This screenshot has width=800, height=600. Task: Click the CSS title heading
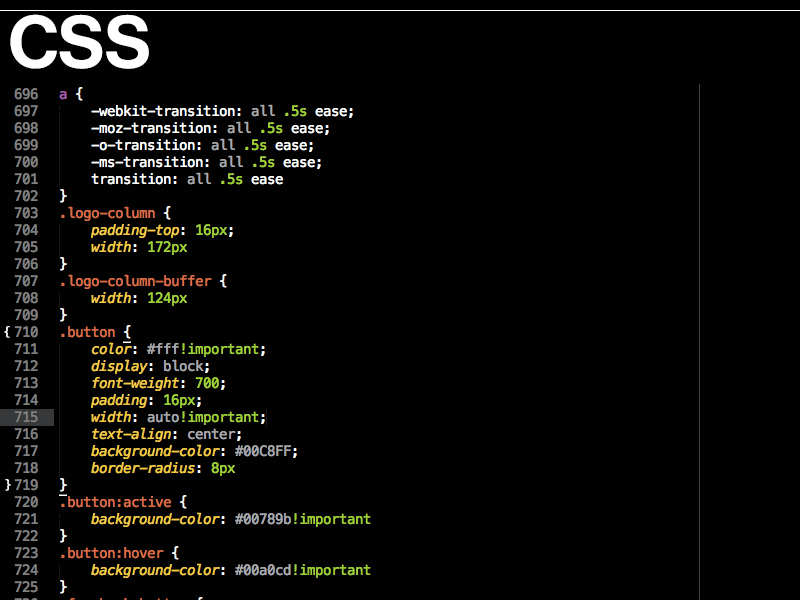click(78, 40)
